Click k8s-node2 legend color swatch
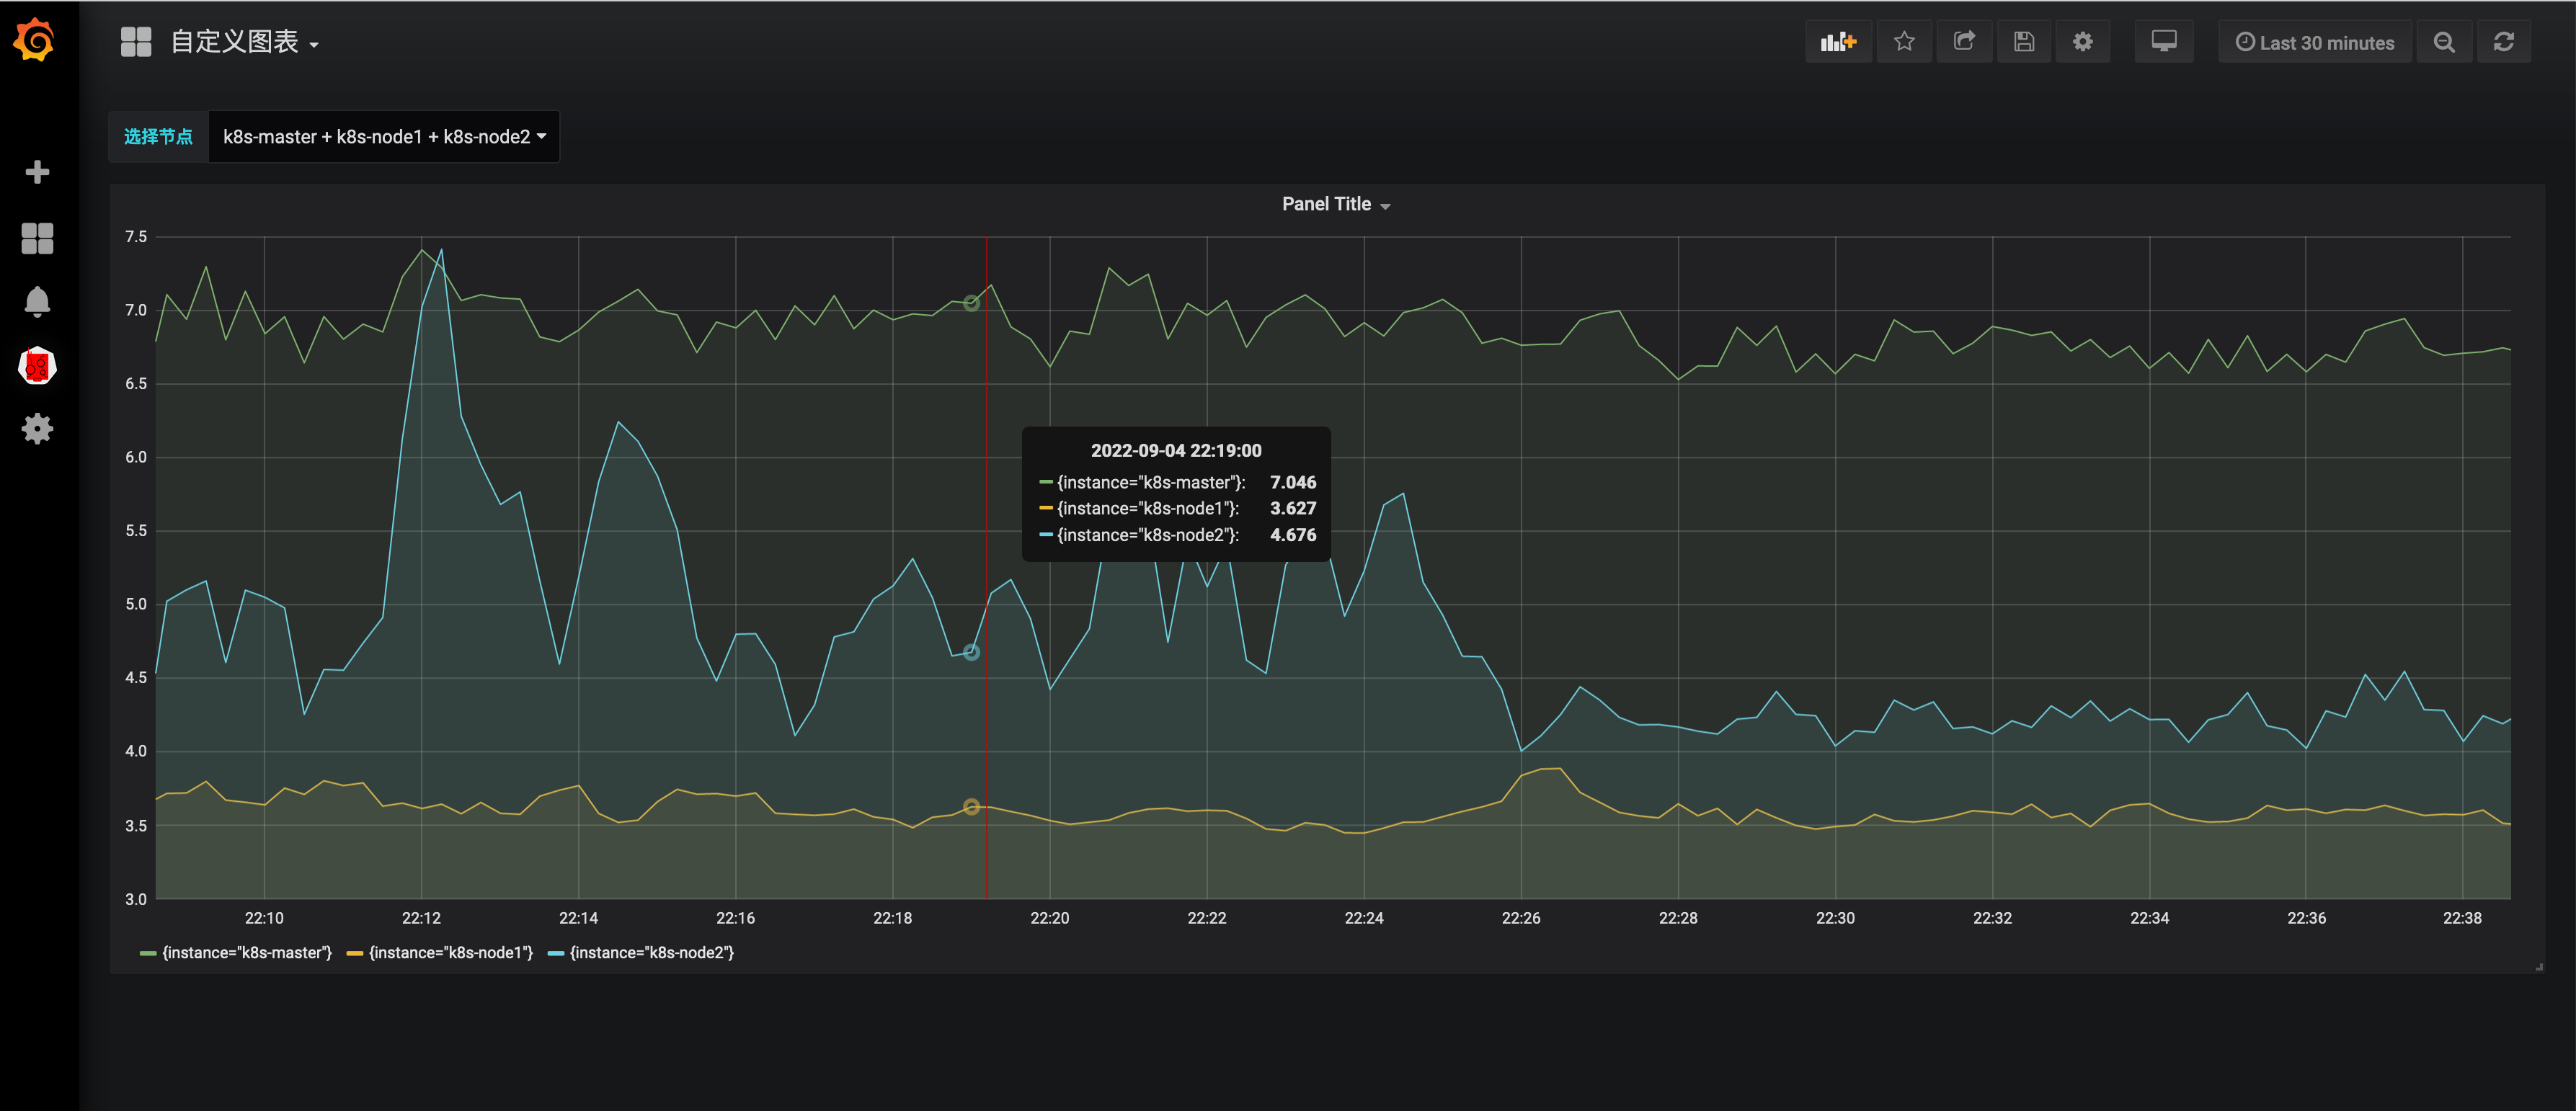The image size is (2576, 1111). coord(556,953)
